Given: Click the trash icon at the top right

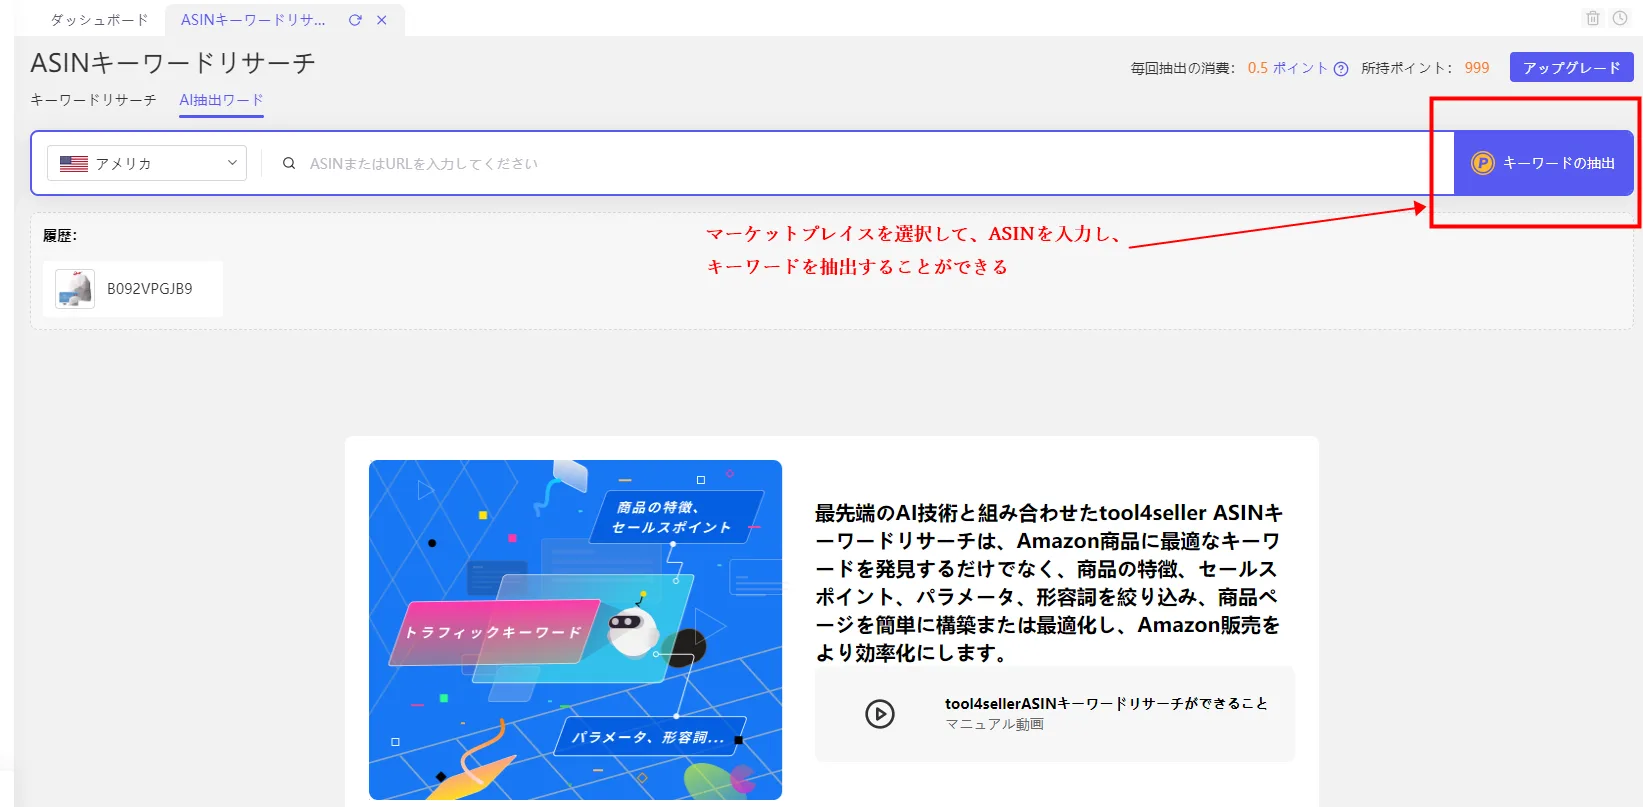Looking at the screenshot, I should pyautogui.click(x=1593, y=18).
